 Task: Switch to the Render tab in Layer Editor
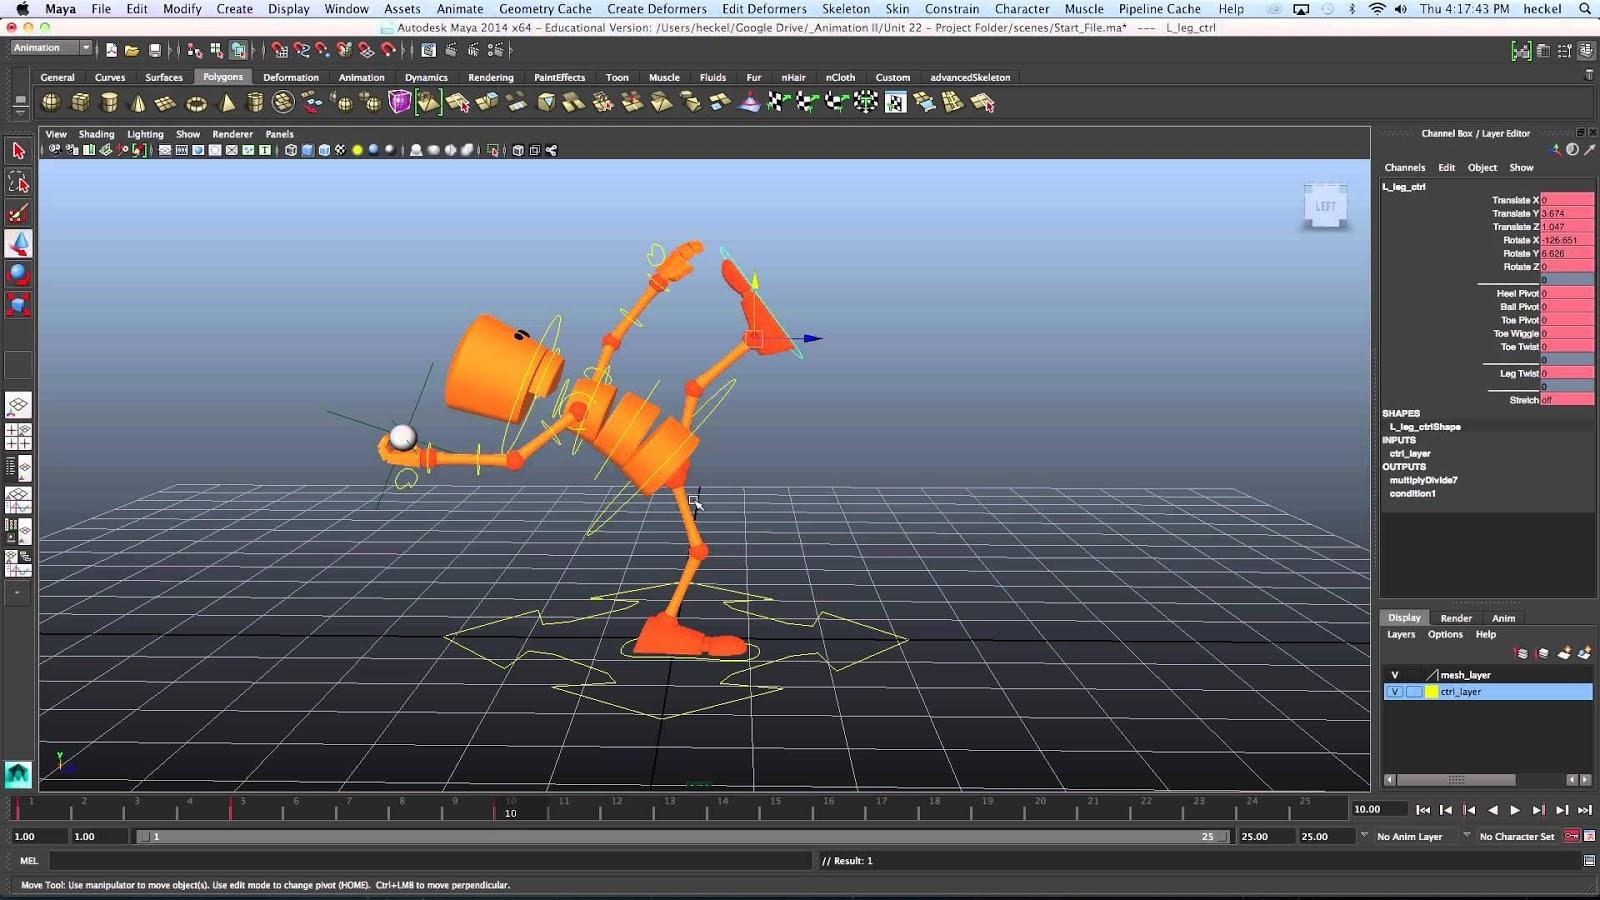pos(1456,618)
